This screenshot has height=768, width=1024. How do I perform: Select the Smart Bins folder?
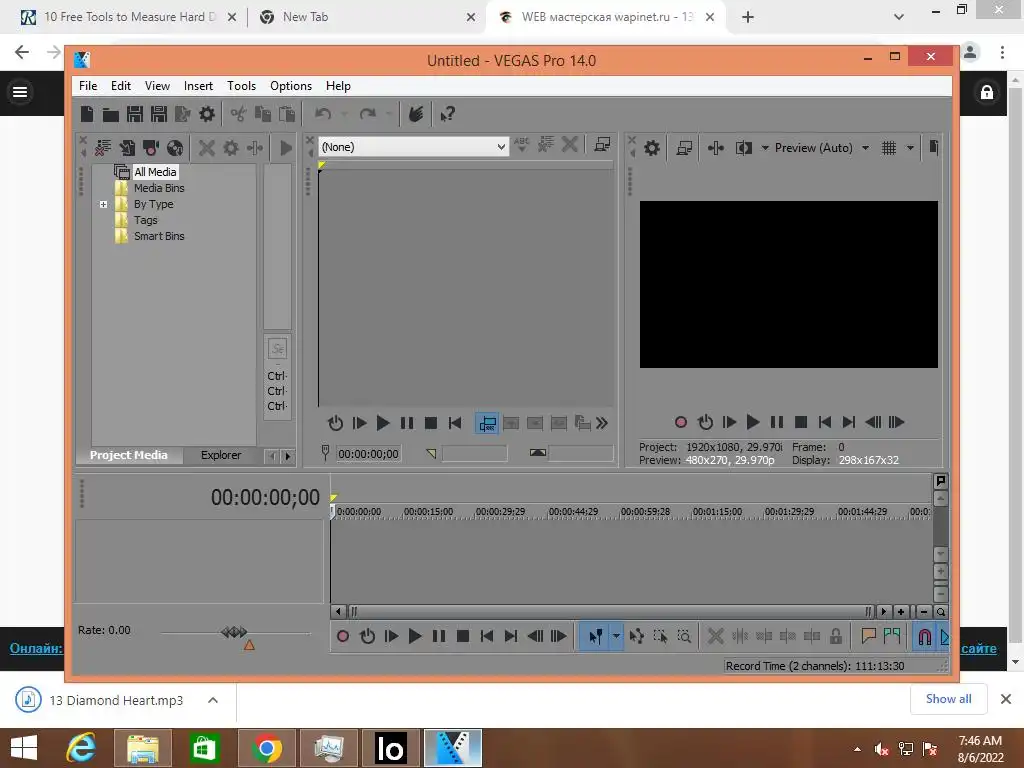(159, 236)
